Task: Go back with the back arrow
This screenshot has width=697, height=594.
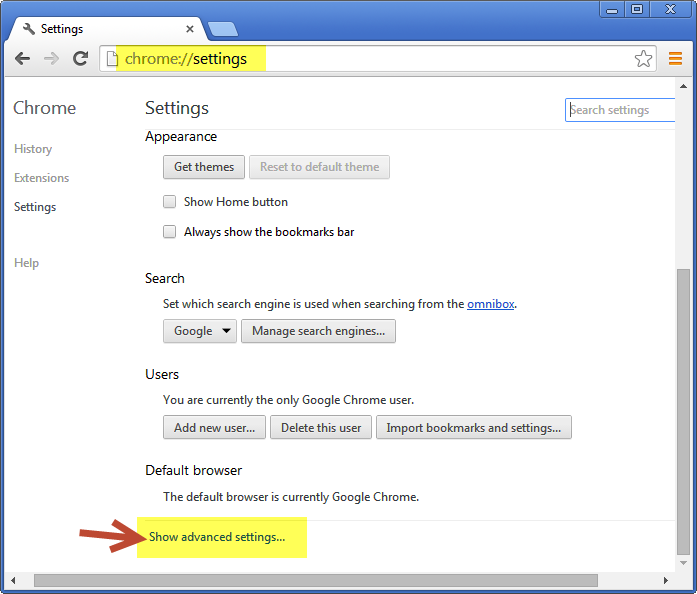Action: 22,58
